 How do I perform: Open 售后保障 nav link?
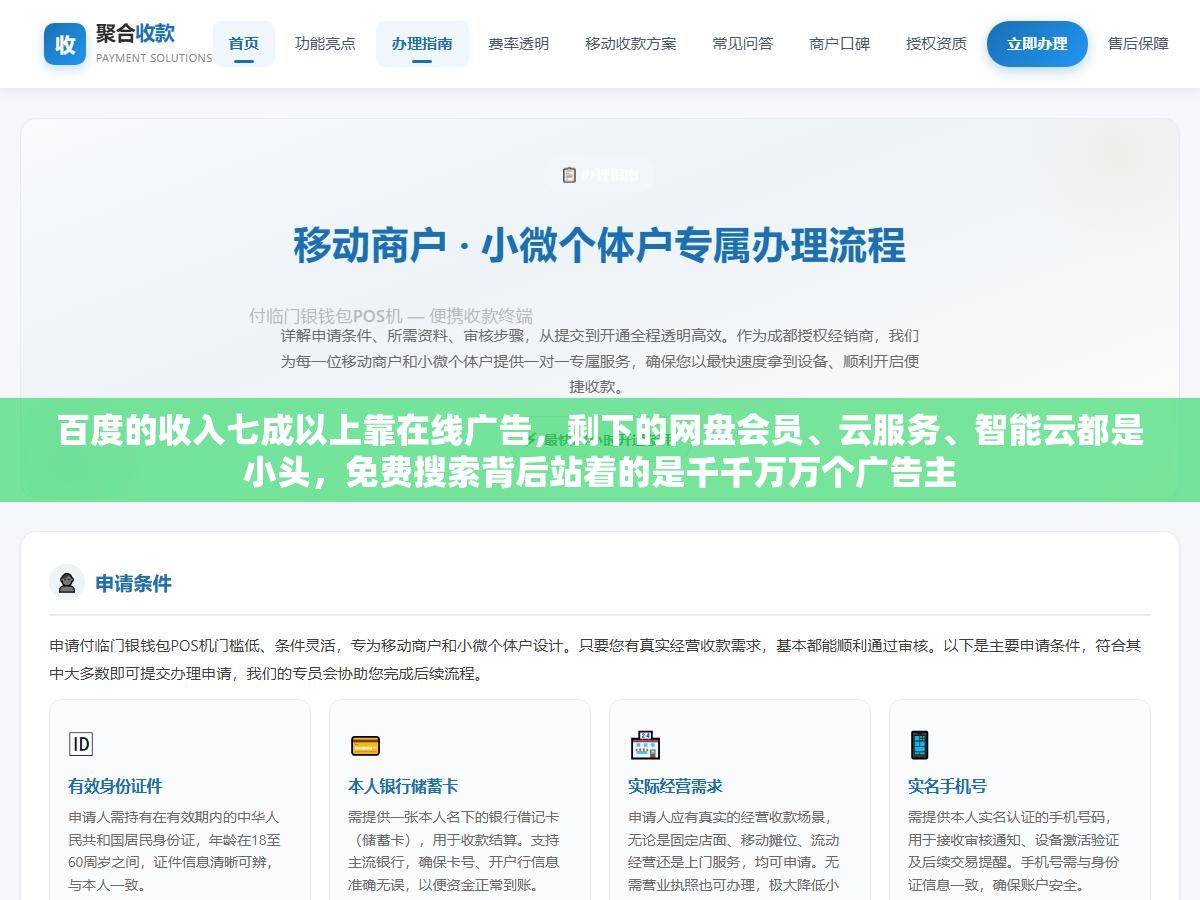click(x=1138, y=44)
